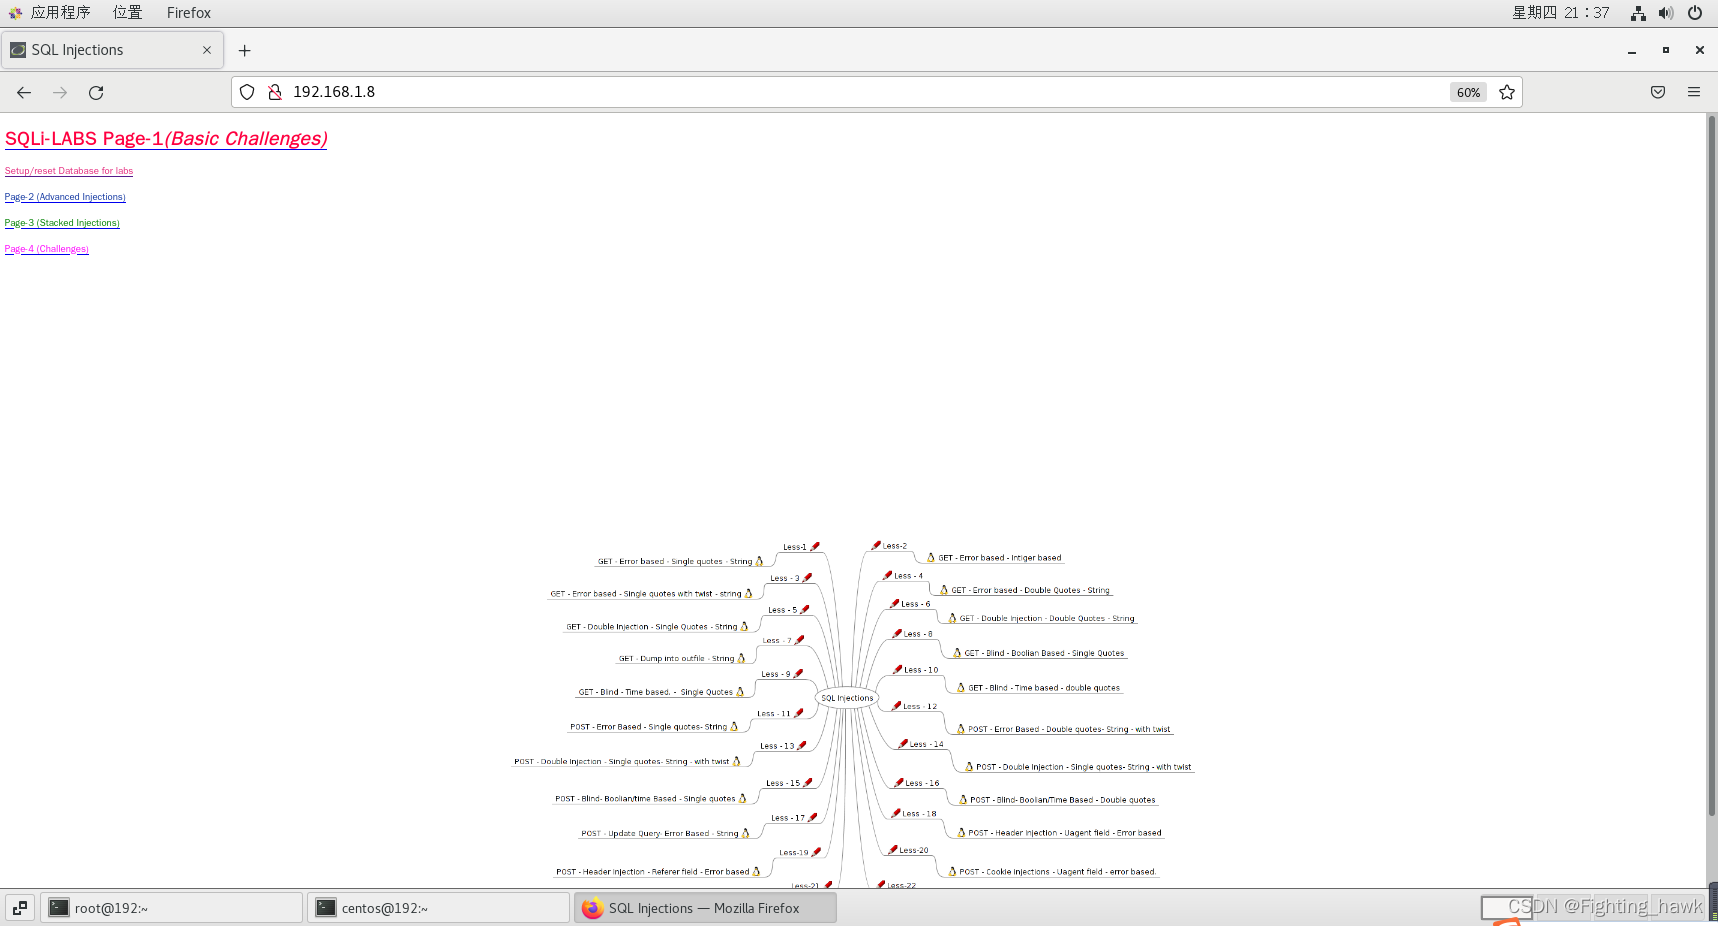Open Page-3 (Stacked Injections) link
Screen dimensions: 1718x926
(x=62, y=223)
